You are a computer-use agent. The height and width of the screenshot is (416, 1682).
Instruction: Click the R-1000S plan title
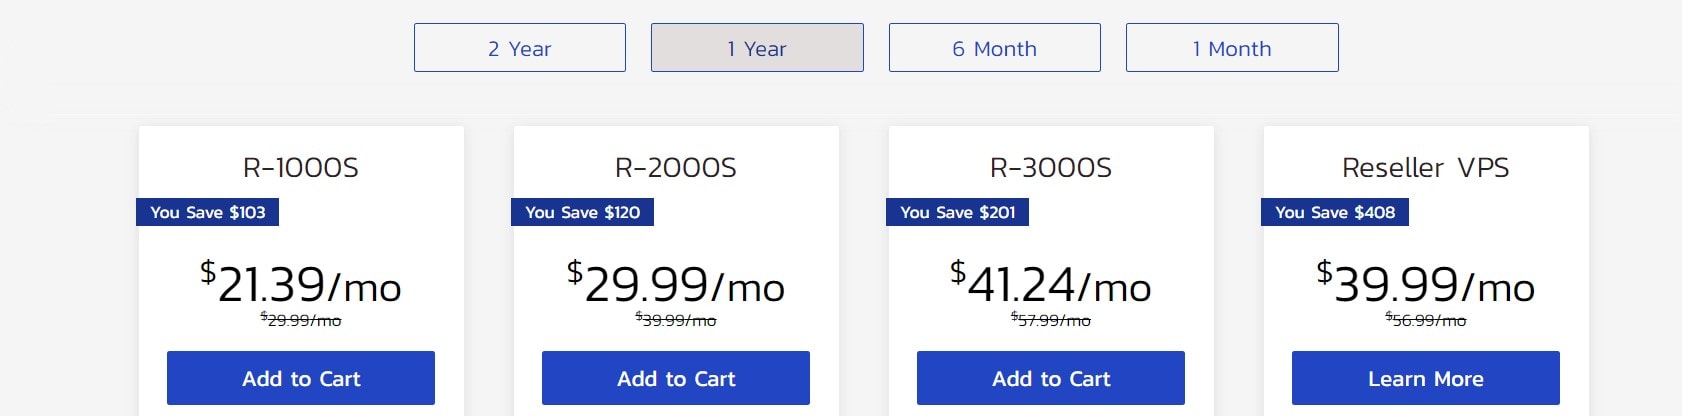click(x=301, y=167)
